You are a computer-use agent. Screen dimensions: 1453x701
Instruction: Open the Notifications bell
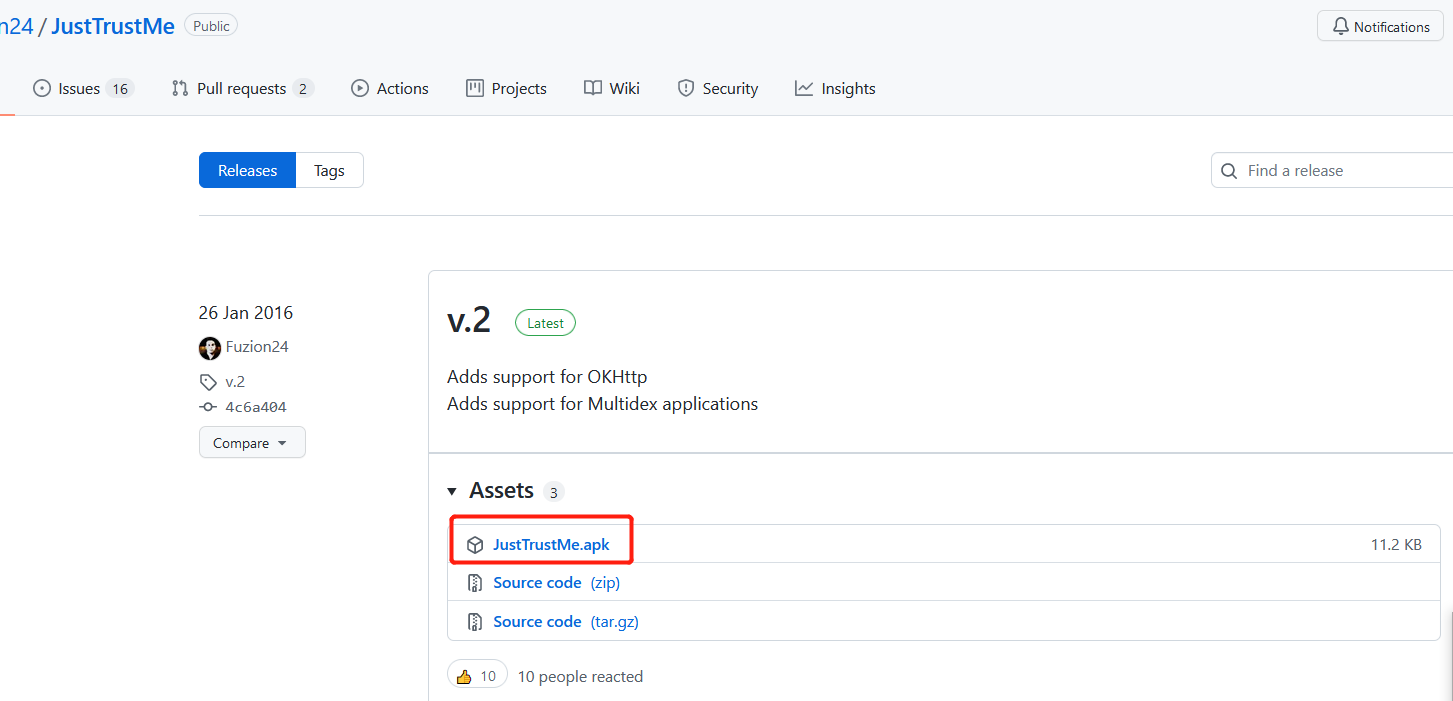point(1380,26)
